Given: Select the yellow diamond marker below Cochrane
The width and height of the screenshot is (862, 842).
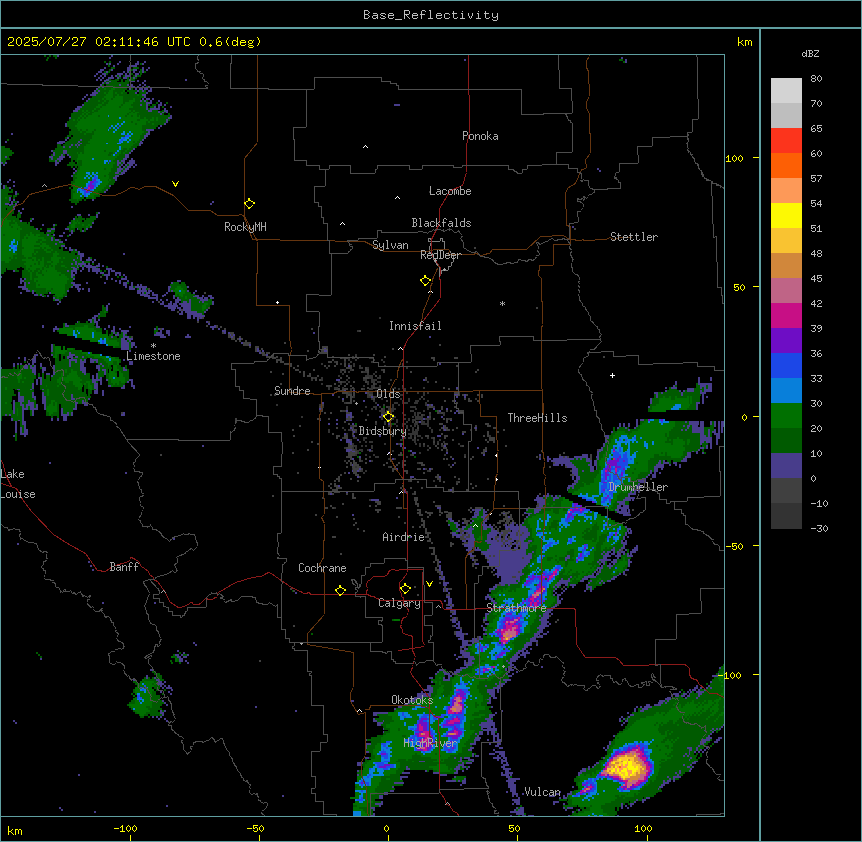Looking at the screenshot, I should tap(340, 590).
